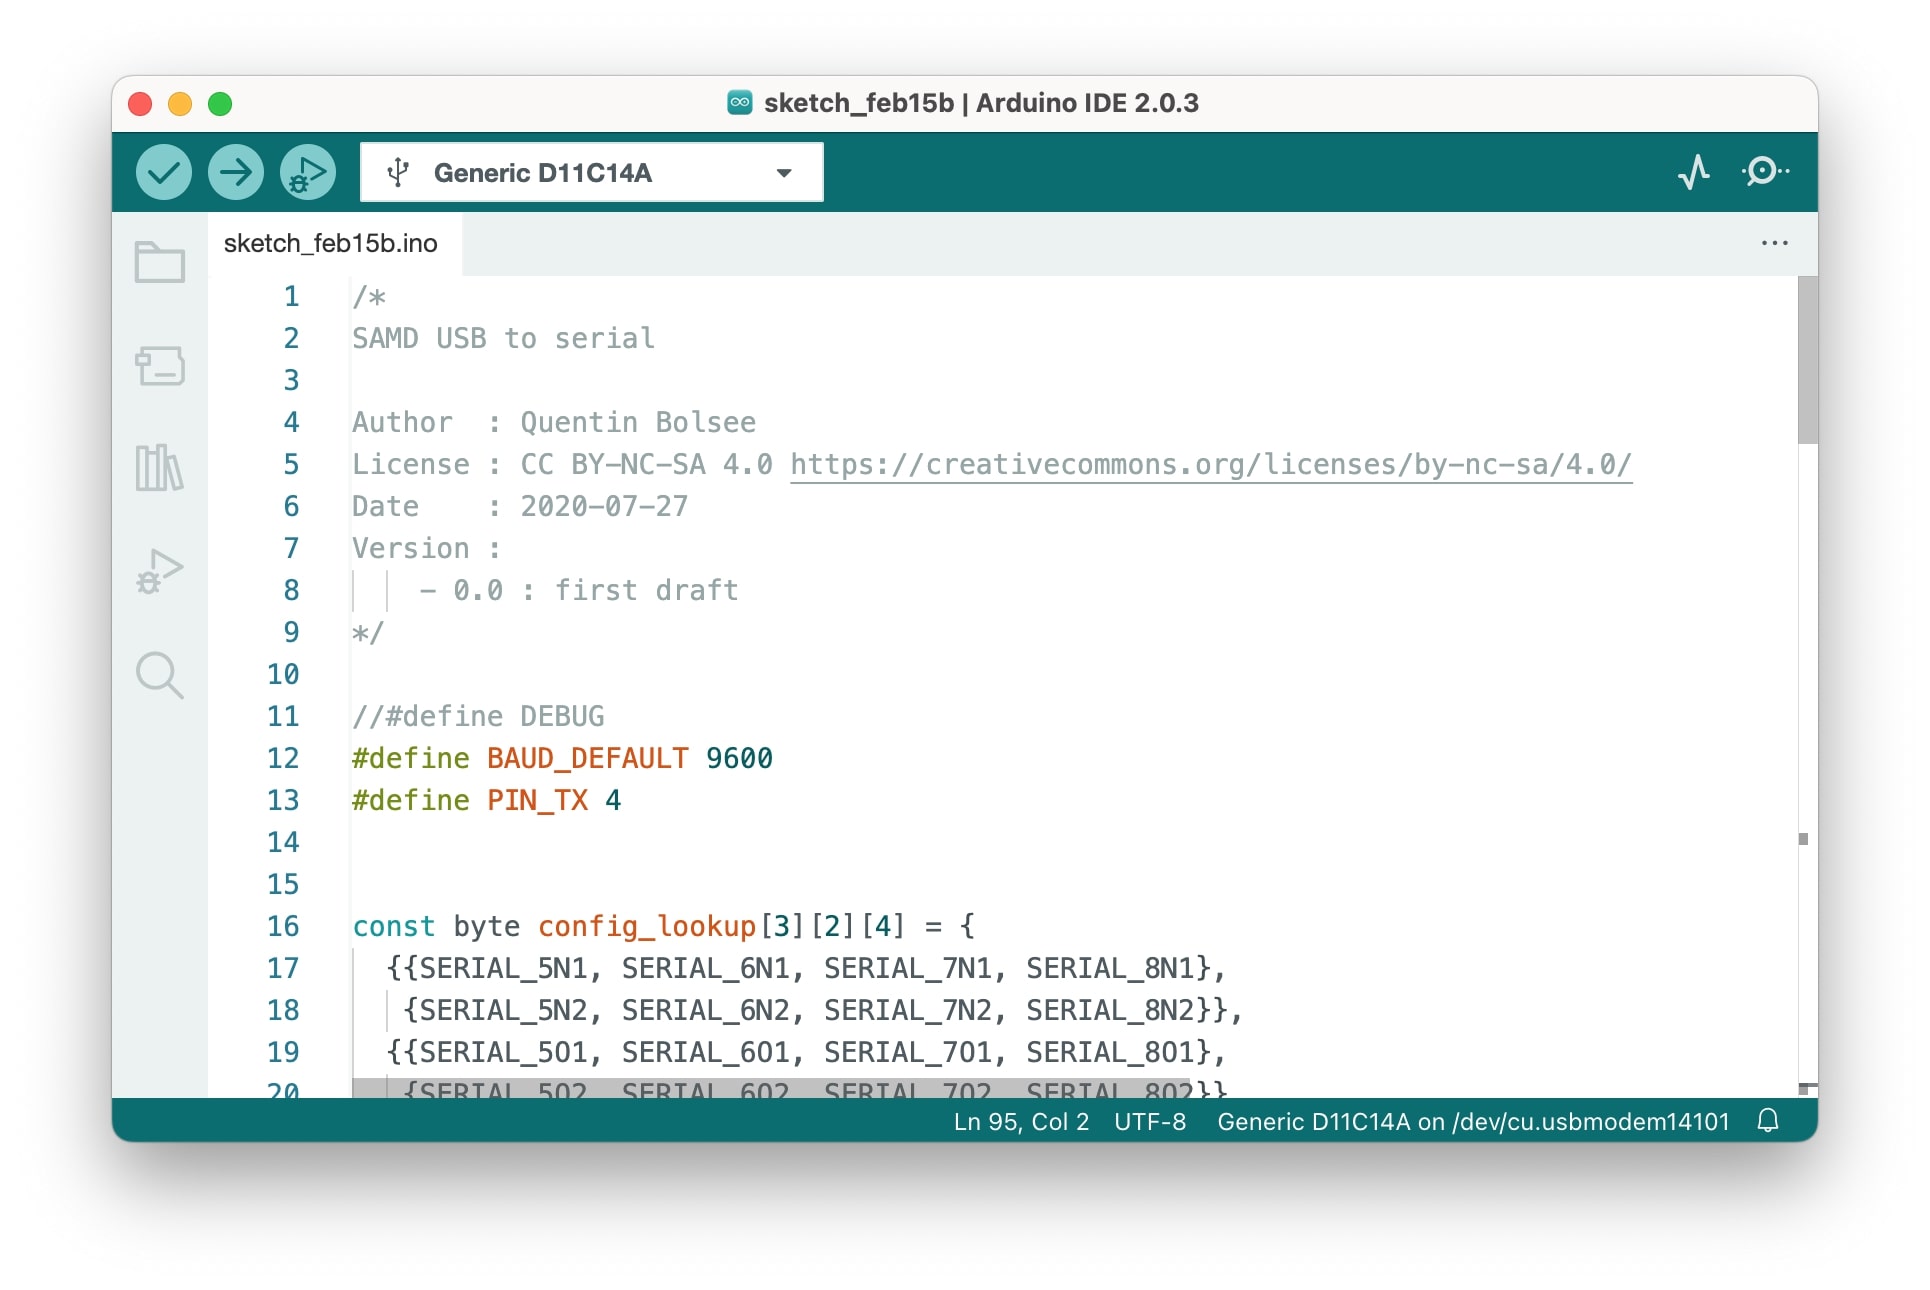
Task: Open the Serial Plotter
Action: click(x=1693, y=172)
